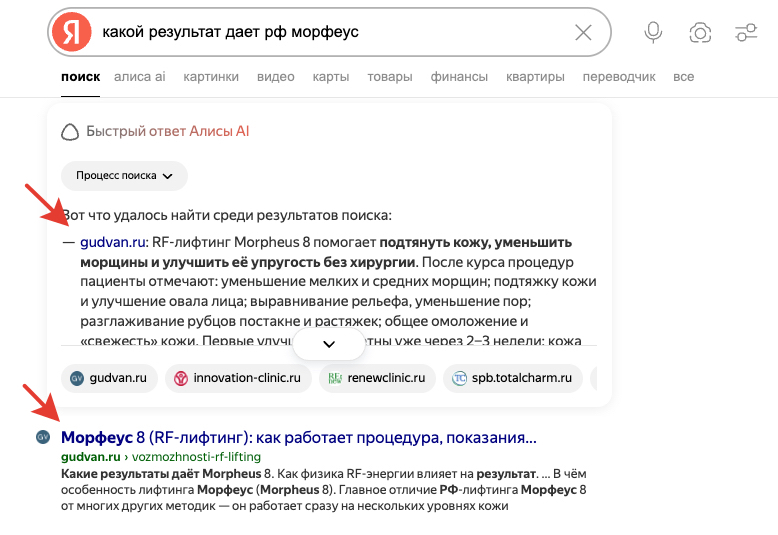Screen dimensions: 778x535
Task: Open search settings sliders icon
Action: coord(746,33)
